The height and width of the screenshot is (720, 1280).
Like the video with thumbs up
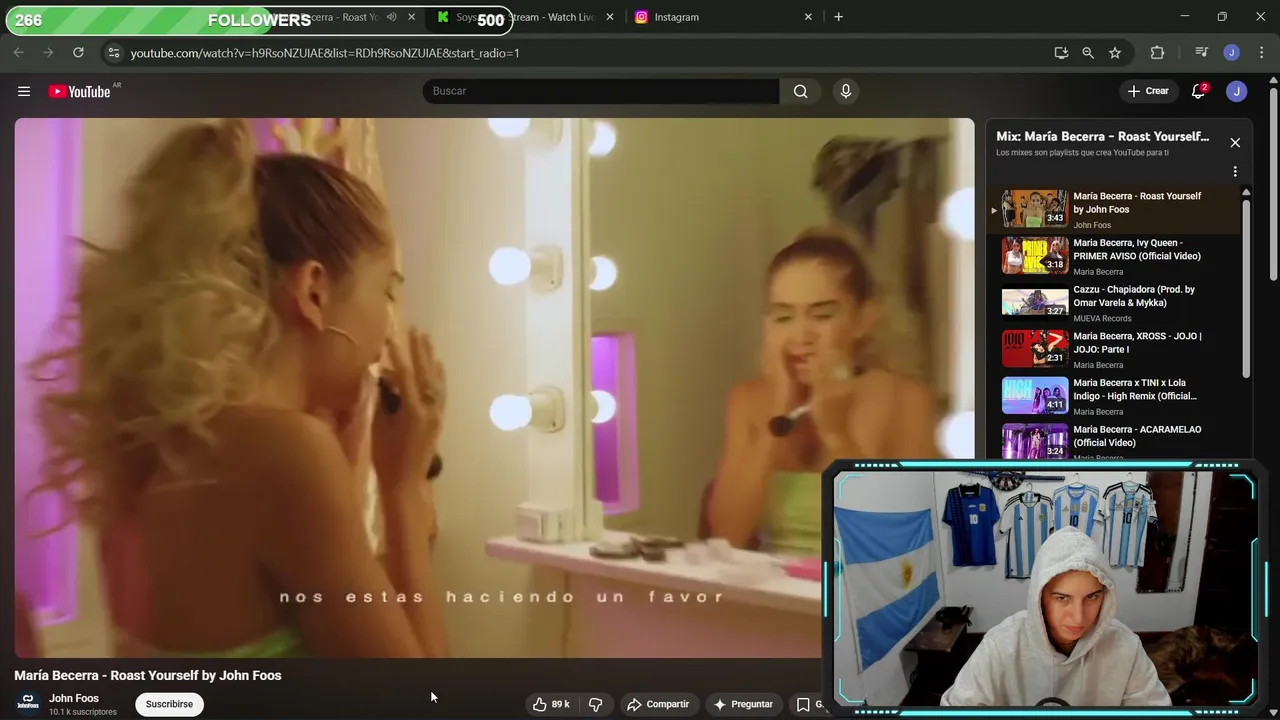pyautogui.click(x=551, y=704)
